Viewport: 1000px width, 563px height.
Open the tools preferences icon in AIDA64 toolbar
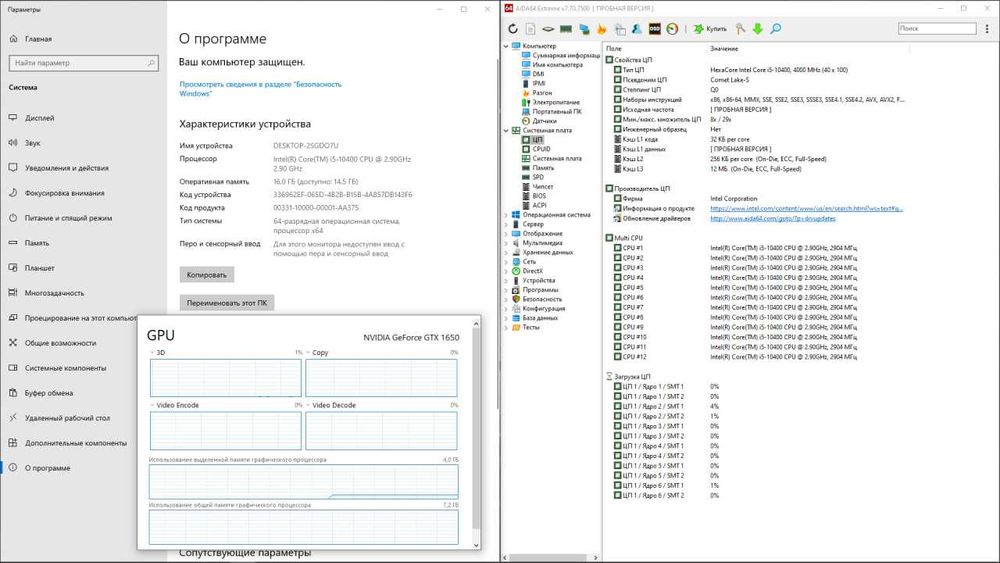coord(740,29)
